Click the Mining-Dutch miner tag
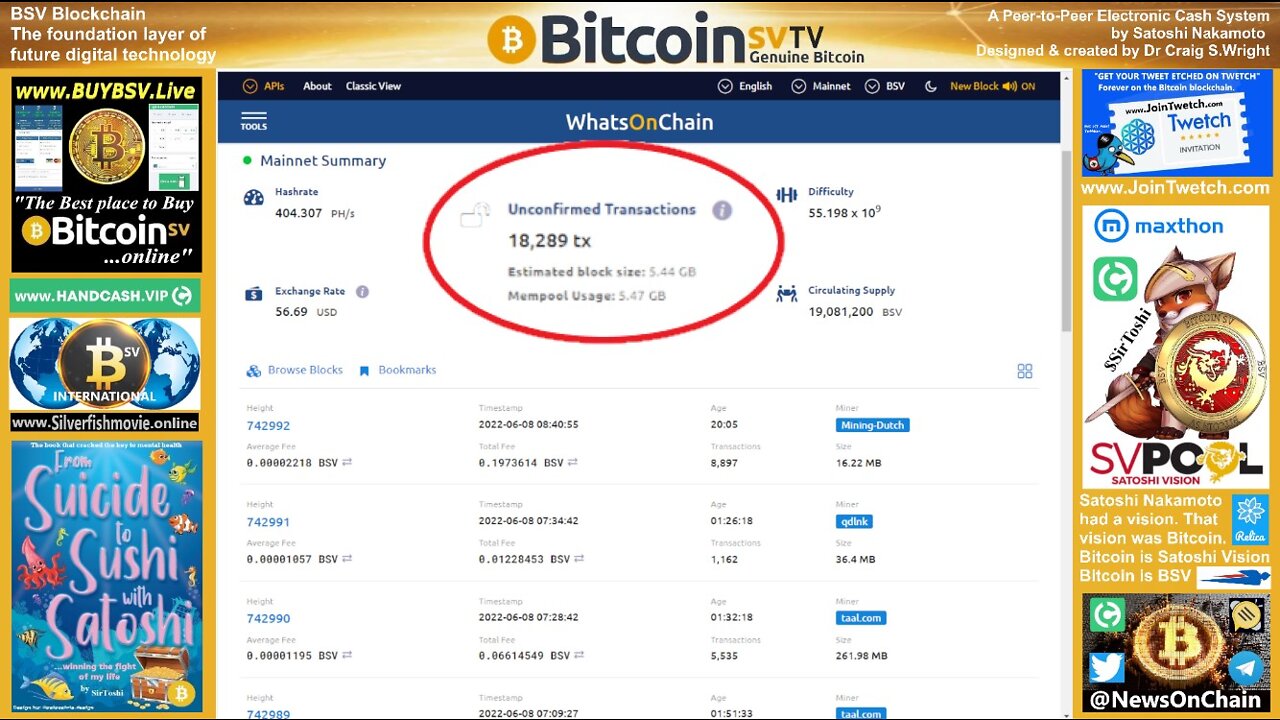Screen dimensions: 1280x720 tap(872, 425)
